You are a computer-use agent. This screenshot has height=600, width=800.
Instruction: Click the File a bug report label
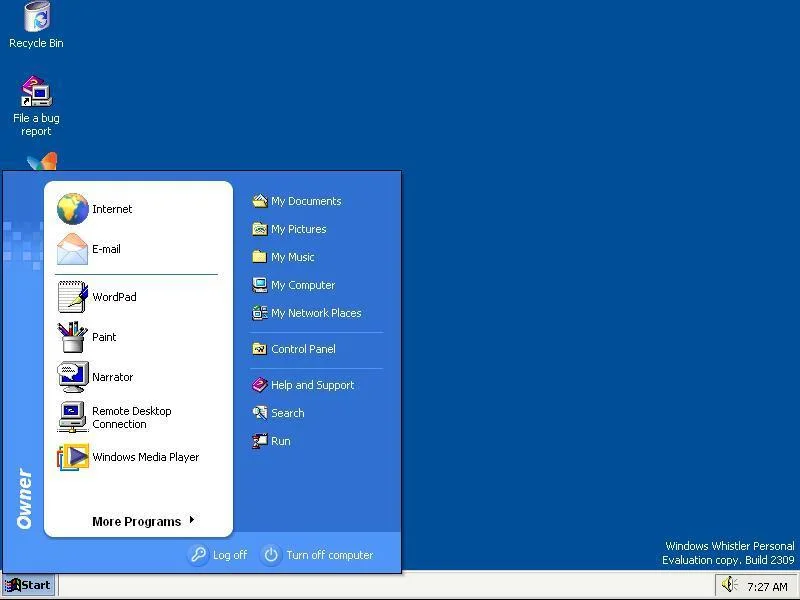click(x=36, y=124)
